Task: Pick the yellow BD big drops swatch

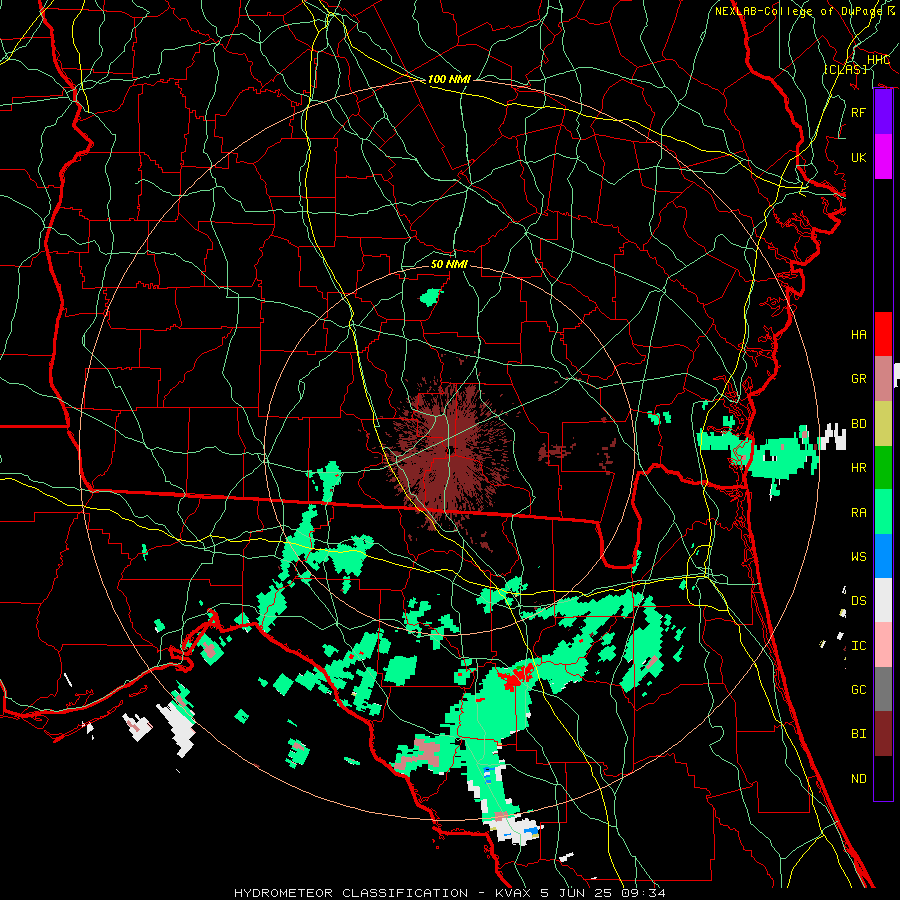Action: point(883,424)
